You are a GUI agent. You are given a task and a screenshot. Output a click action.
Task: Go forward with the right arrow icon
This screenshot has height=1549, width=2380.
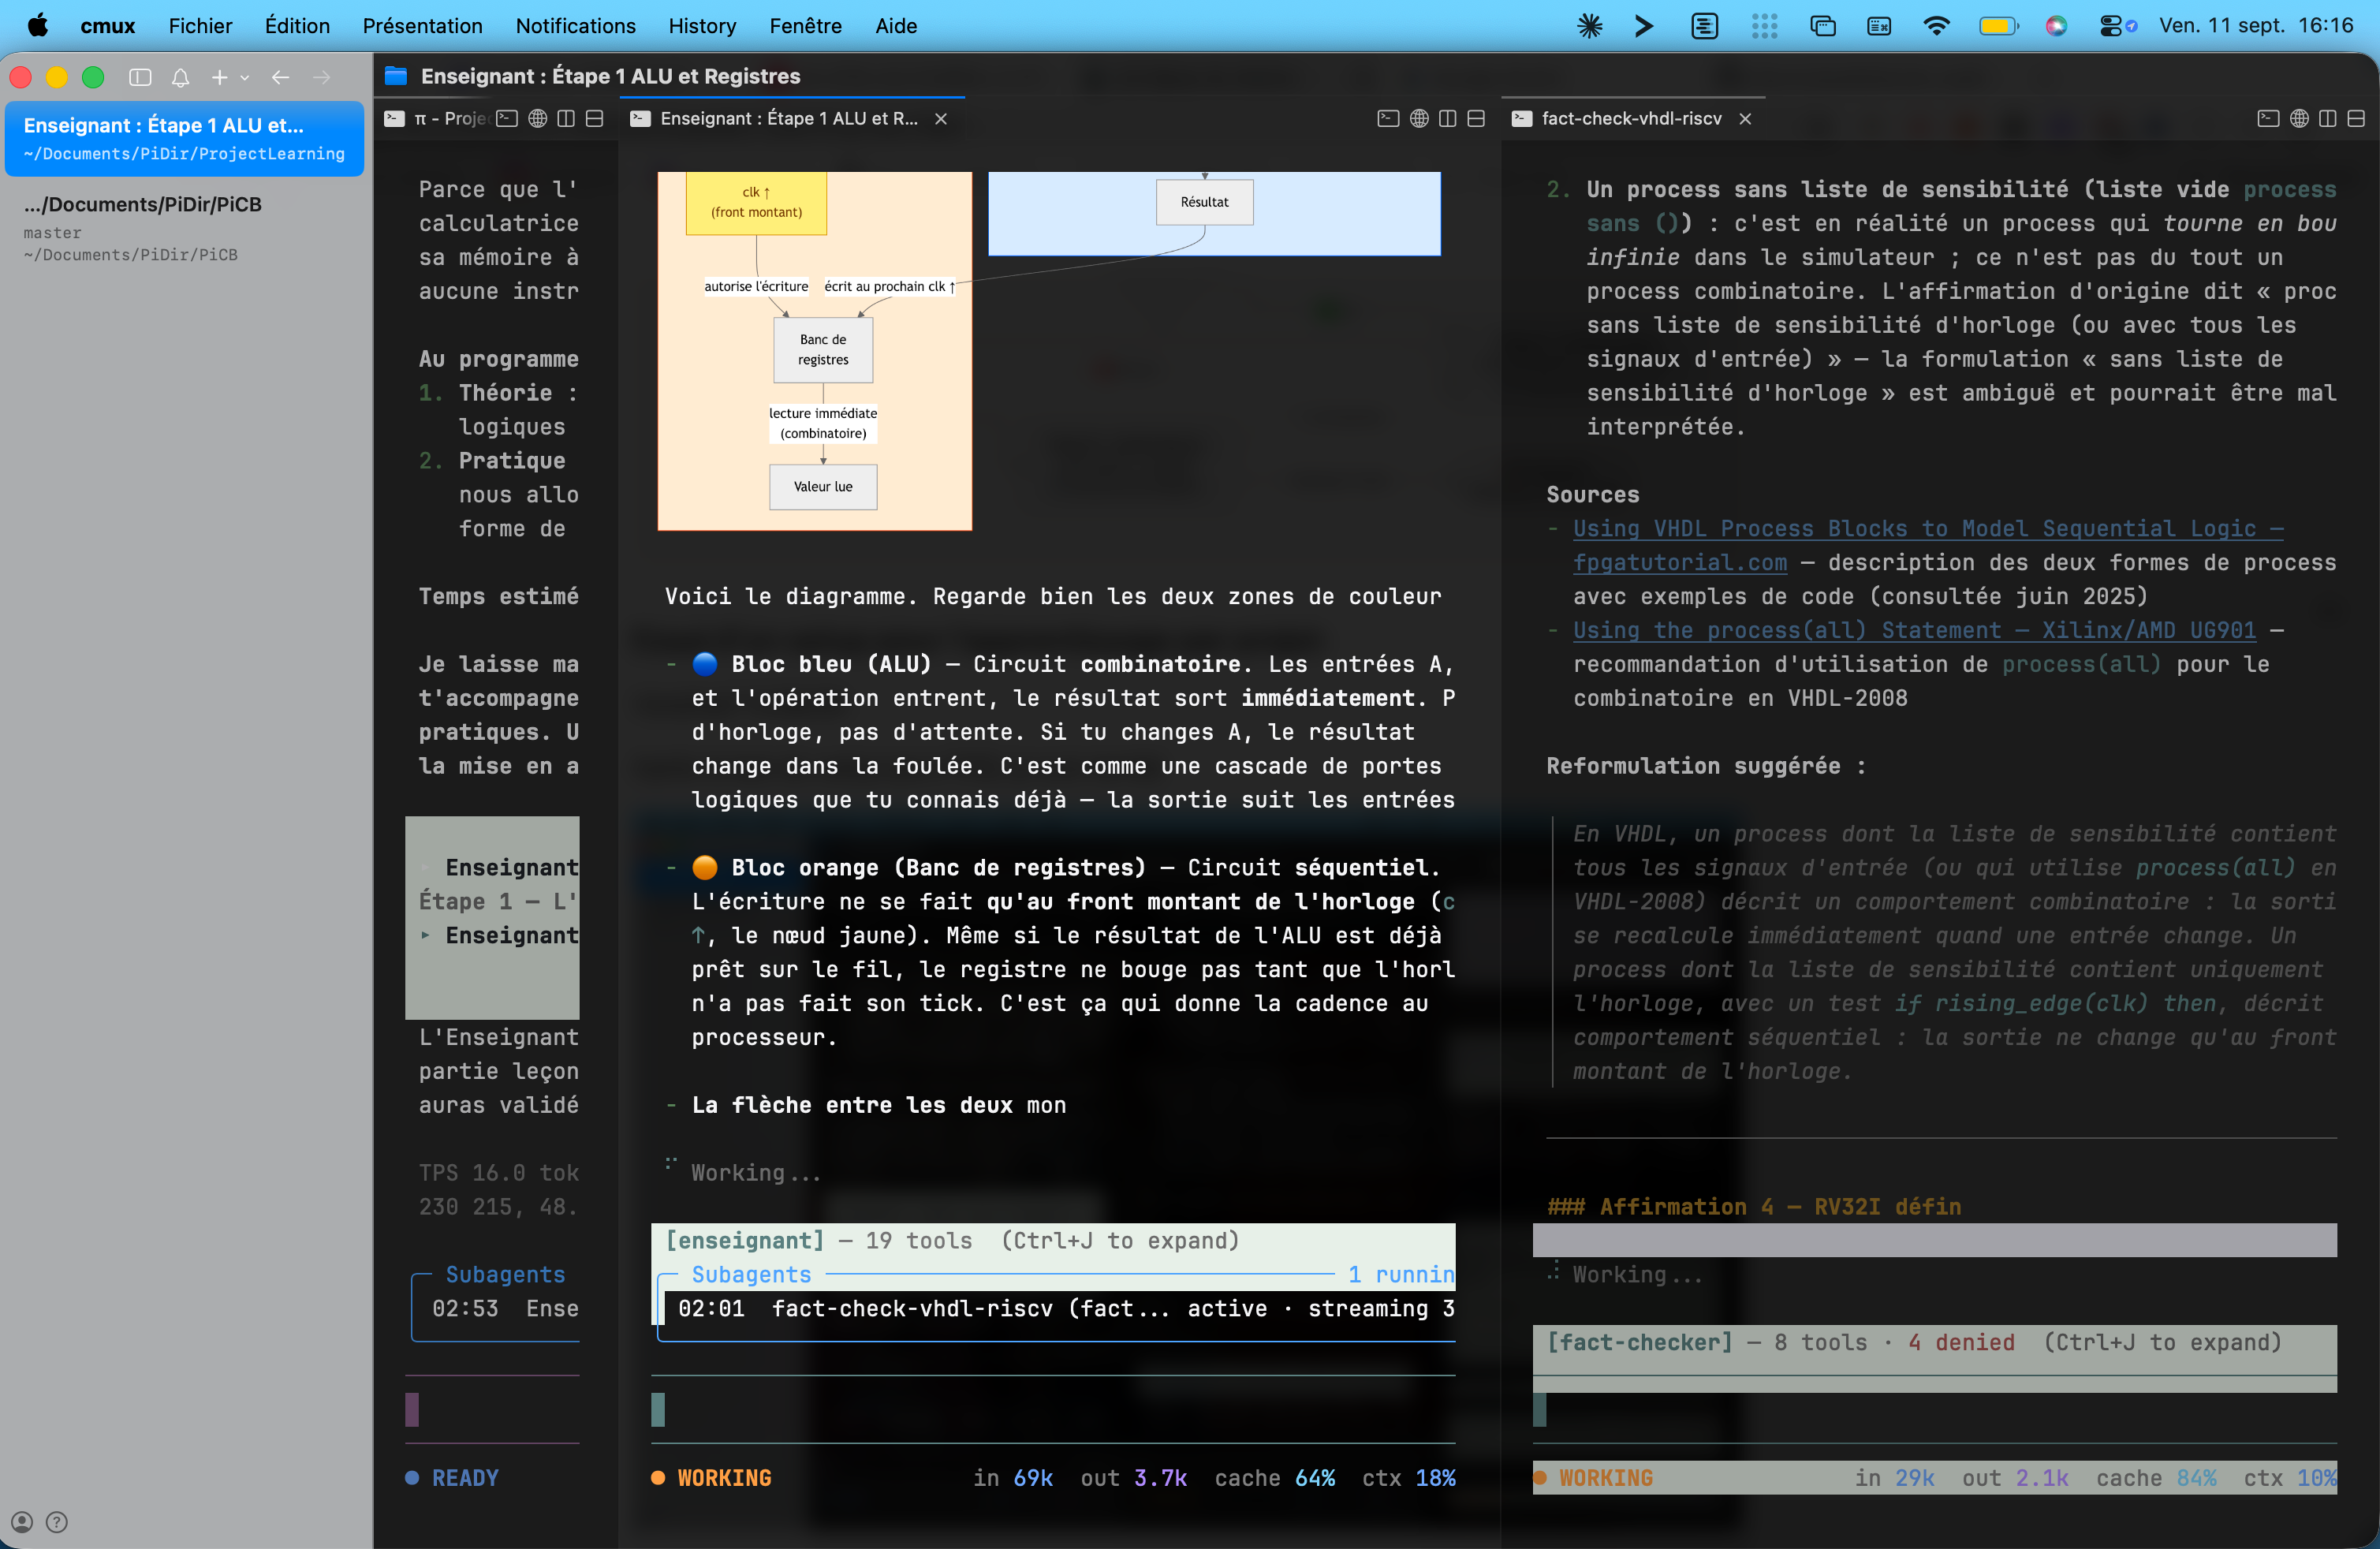tap(321, 77)
